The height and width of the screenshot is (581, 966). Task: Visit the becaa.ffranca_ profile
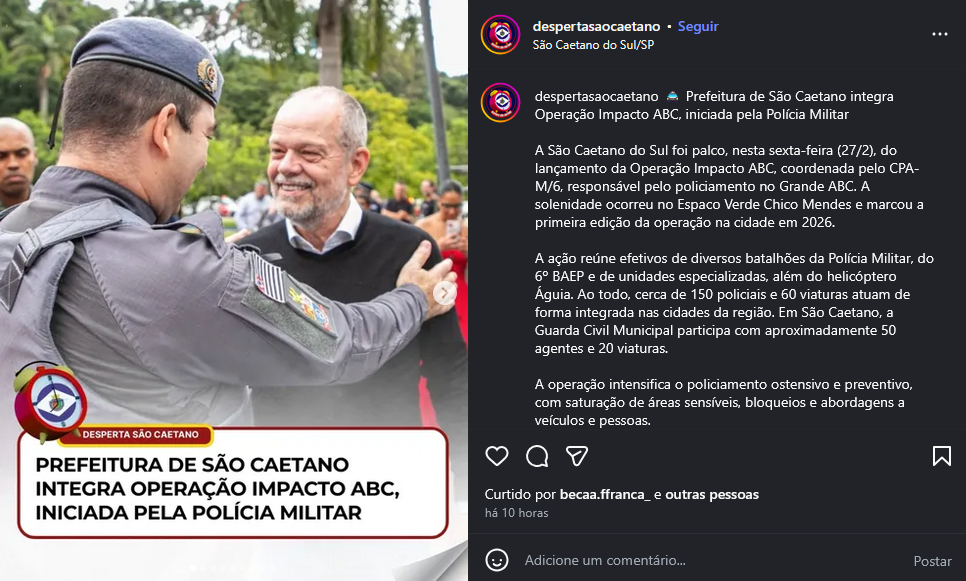pos(605,494)
